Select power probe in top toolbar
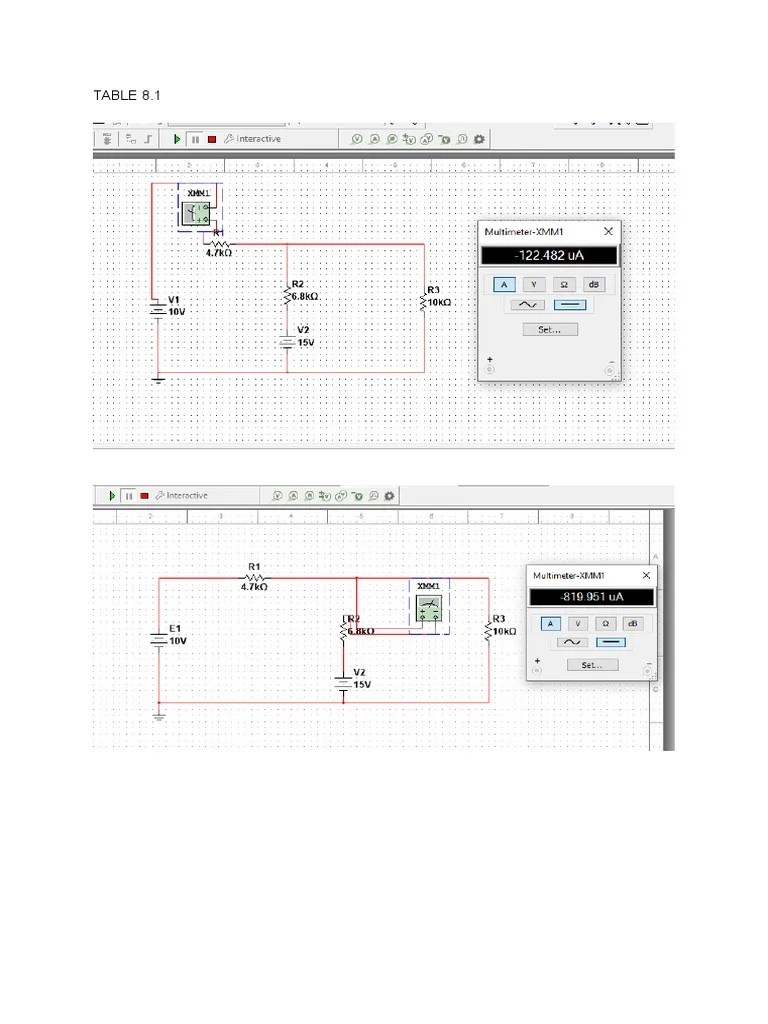This screenshot has width=768, height=1024. (x=392, y=139)
